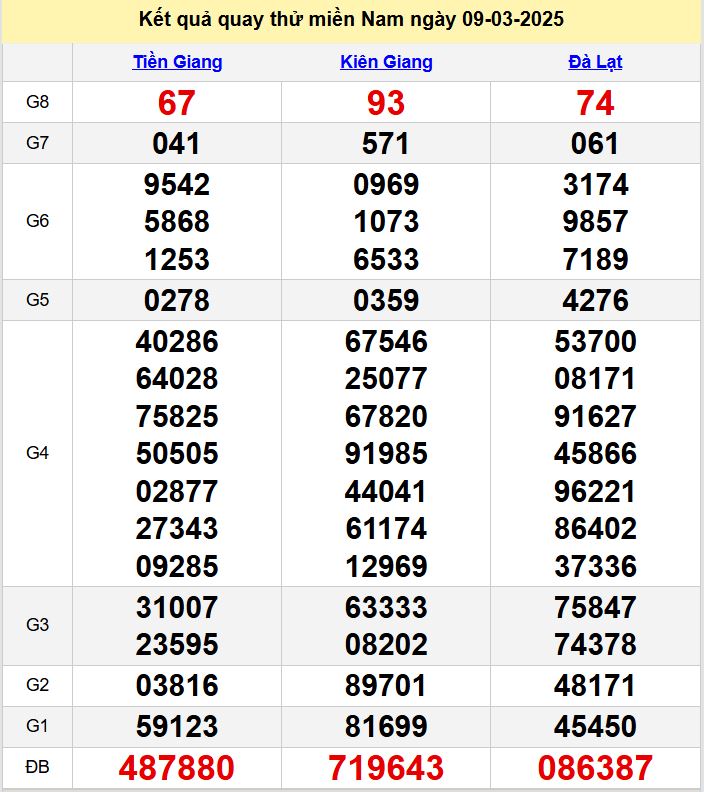The height and width of the screenshot is (792, 704).
Task: Click the G6 number 6533
Action: [x=386, y=260]
